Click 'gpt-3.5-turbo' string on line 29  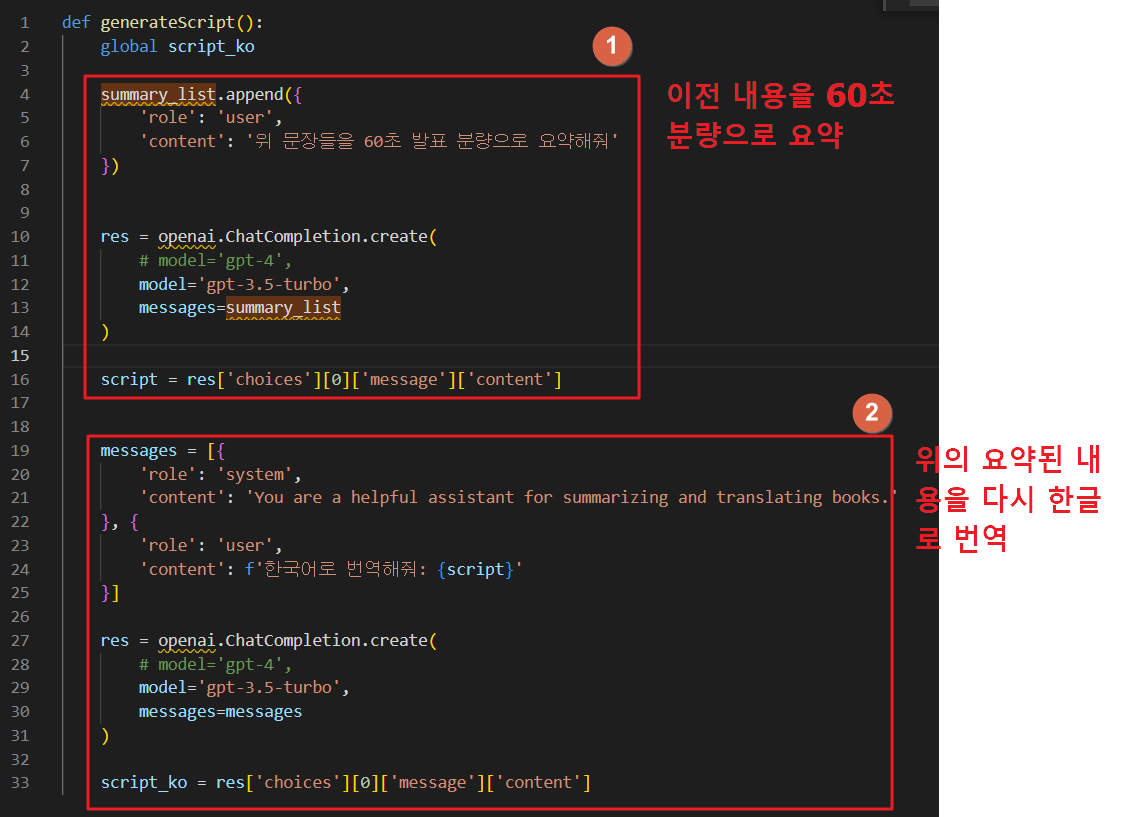click(x=269, y=688)
